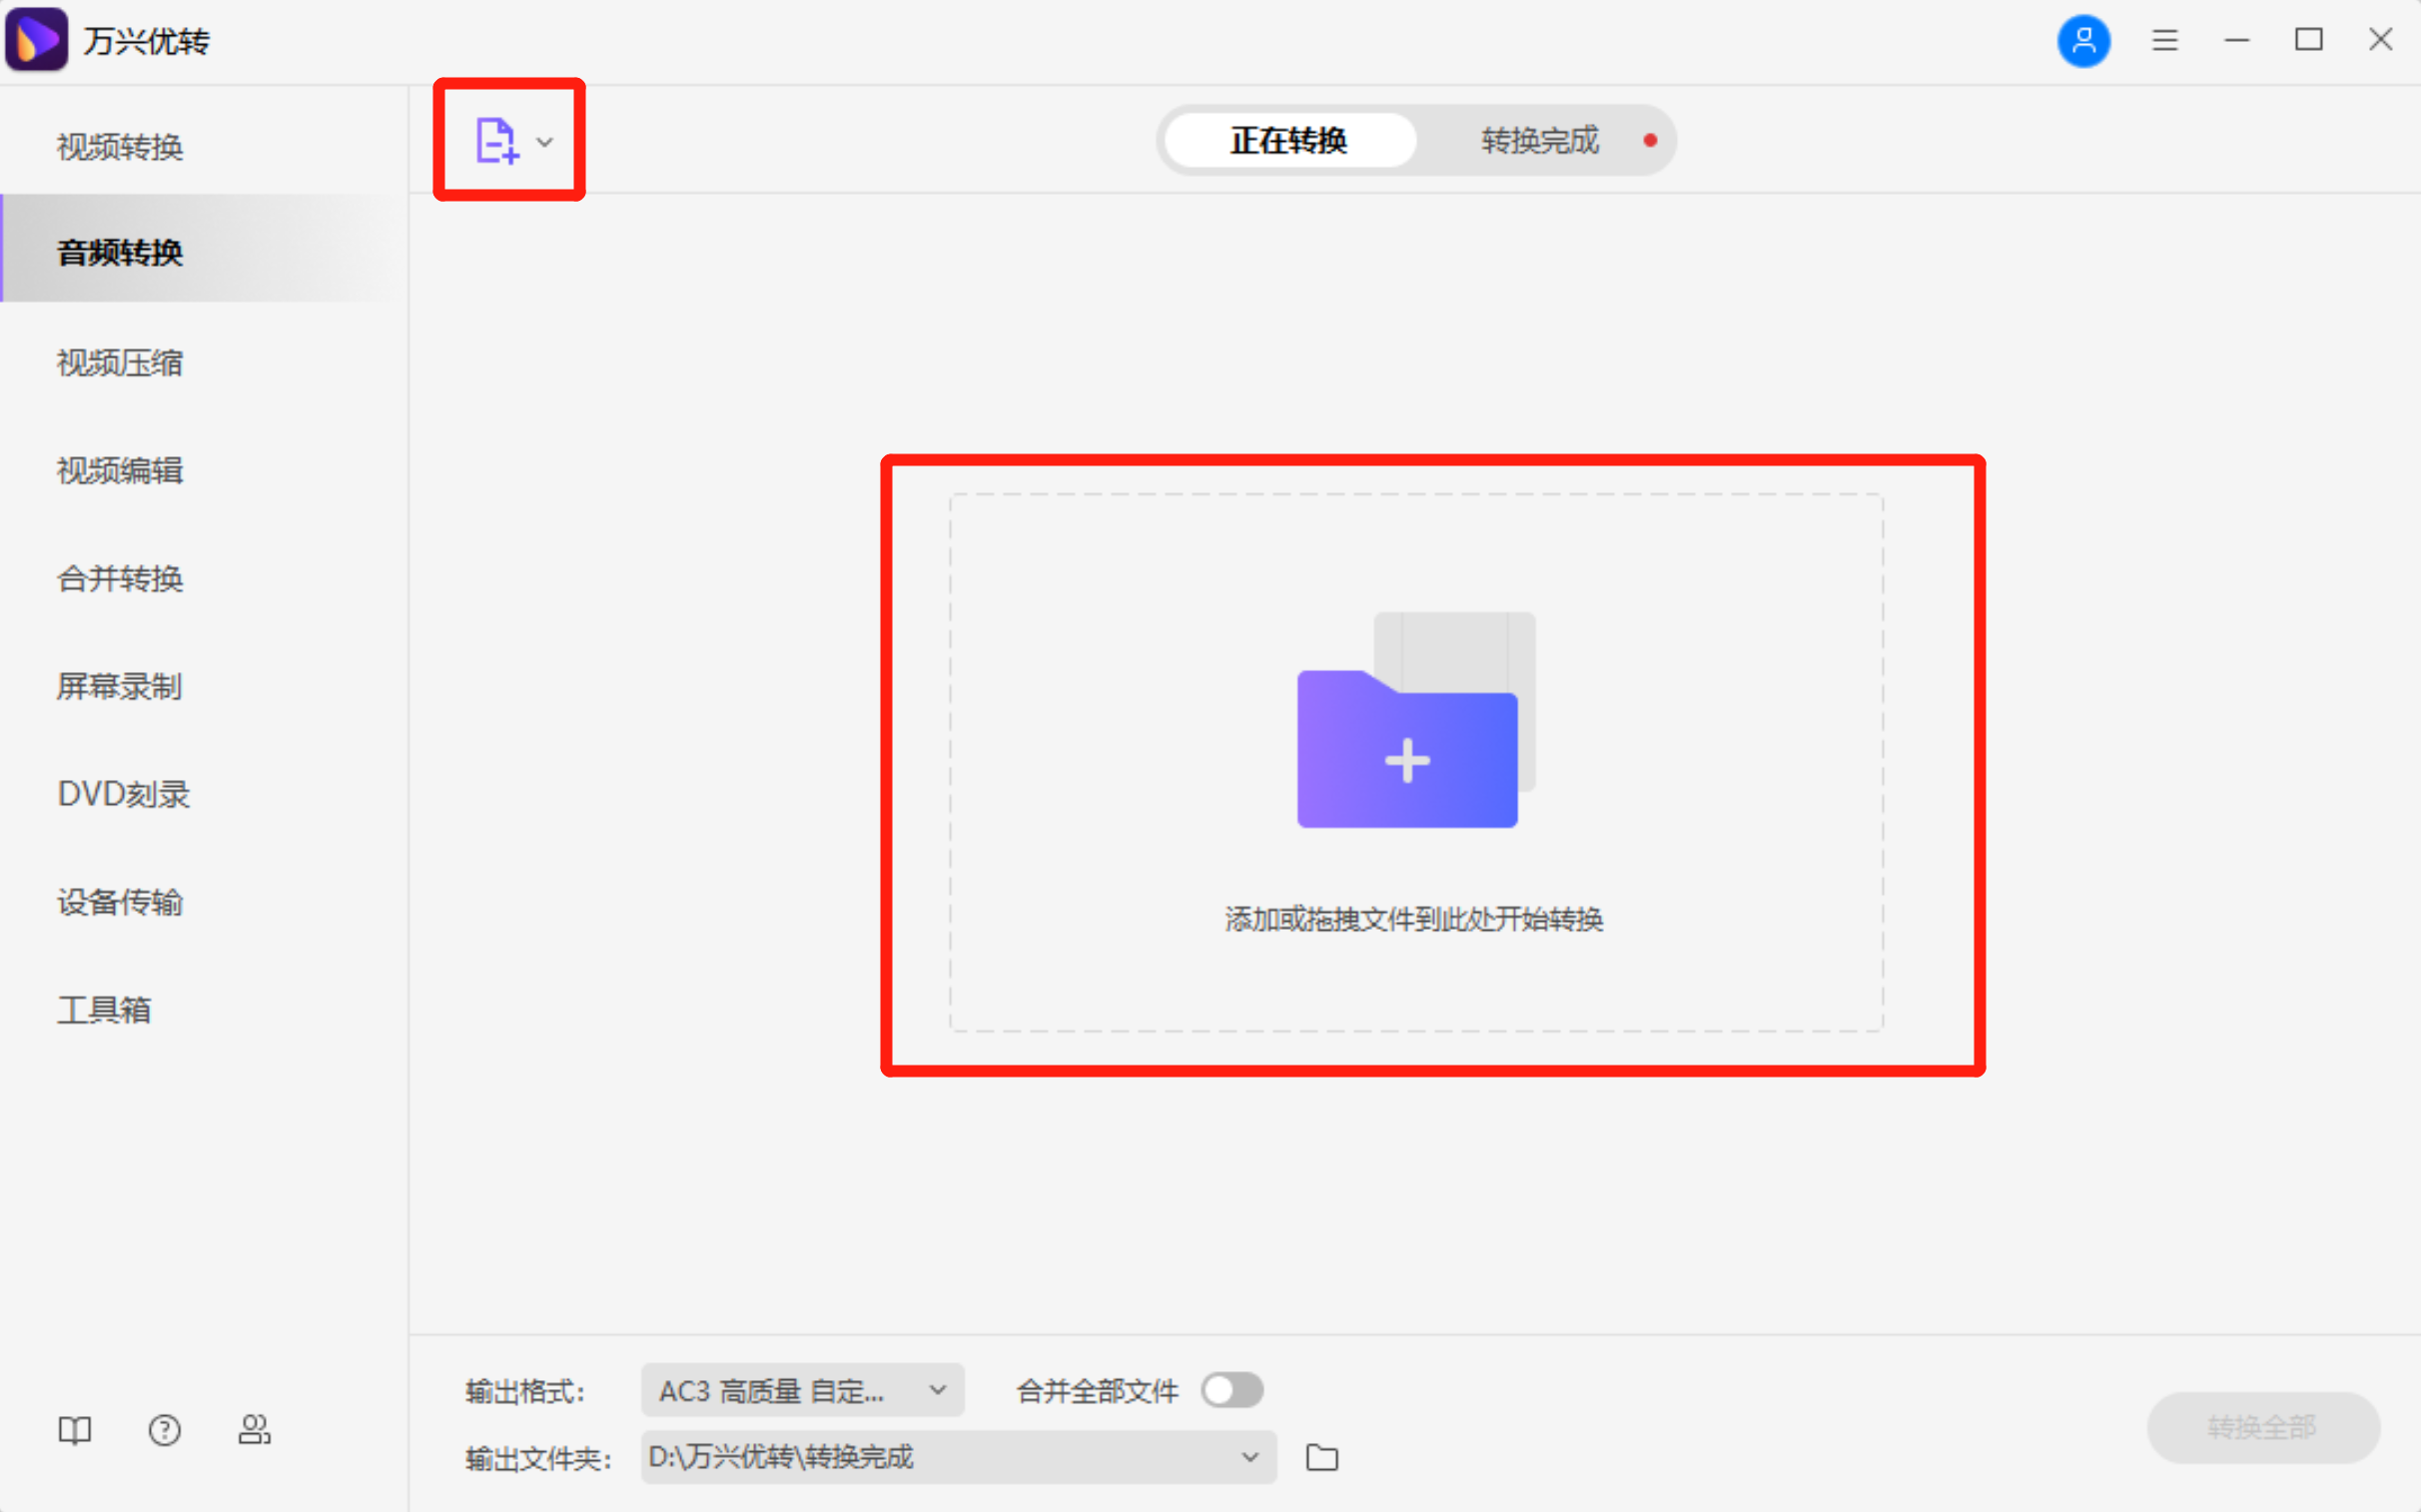The height and width of the screenshot is (1512, 2421).
Task: Select 视频压缩 in the sidebar
Action: (x=119, y=362)
